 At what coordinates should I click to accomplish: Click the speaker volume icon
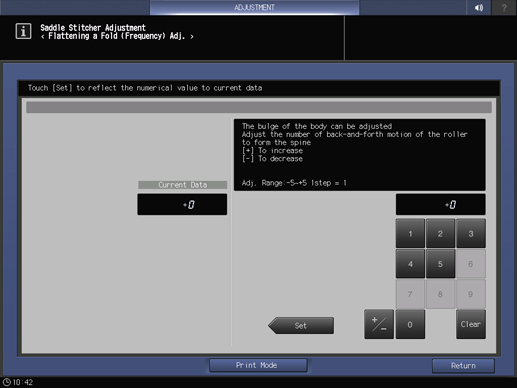point(479,7)
